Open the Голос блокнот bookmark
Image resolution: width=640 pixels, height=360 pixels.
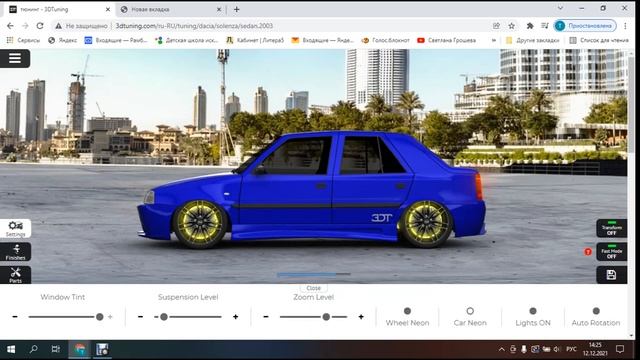coord(385,40)
